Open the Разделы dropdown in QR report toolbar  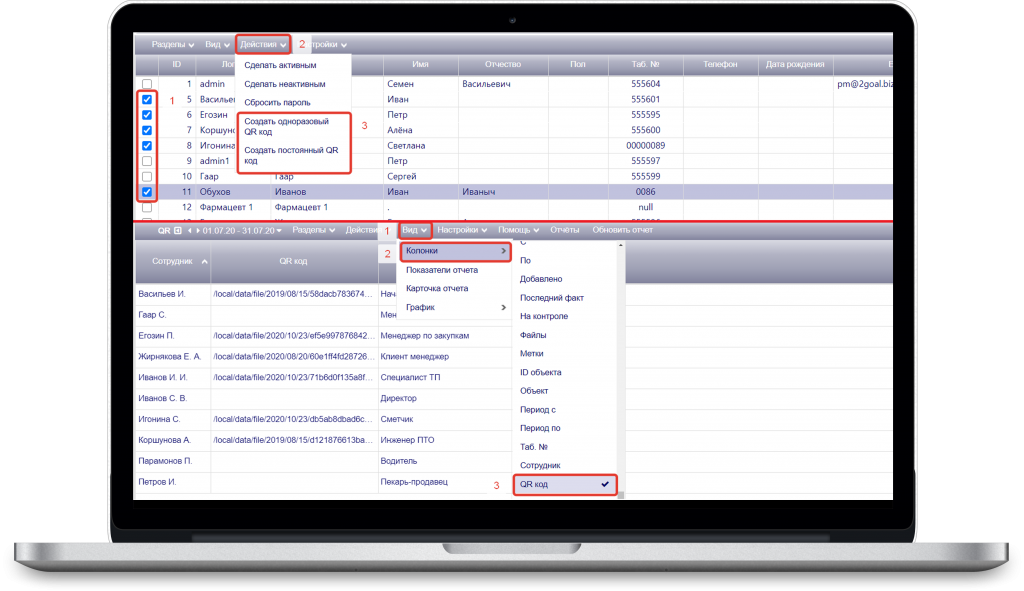[x=313, y=230]
